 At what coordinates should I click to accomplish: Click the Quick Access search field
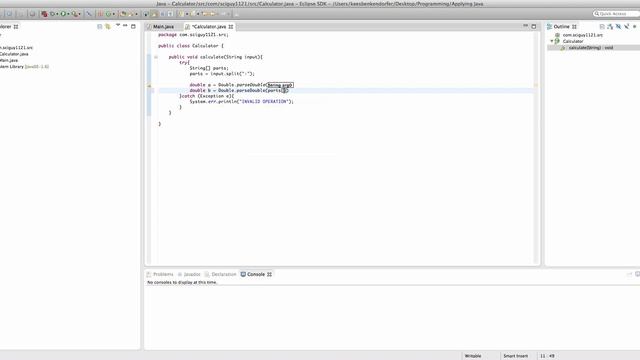[616, 14]
